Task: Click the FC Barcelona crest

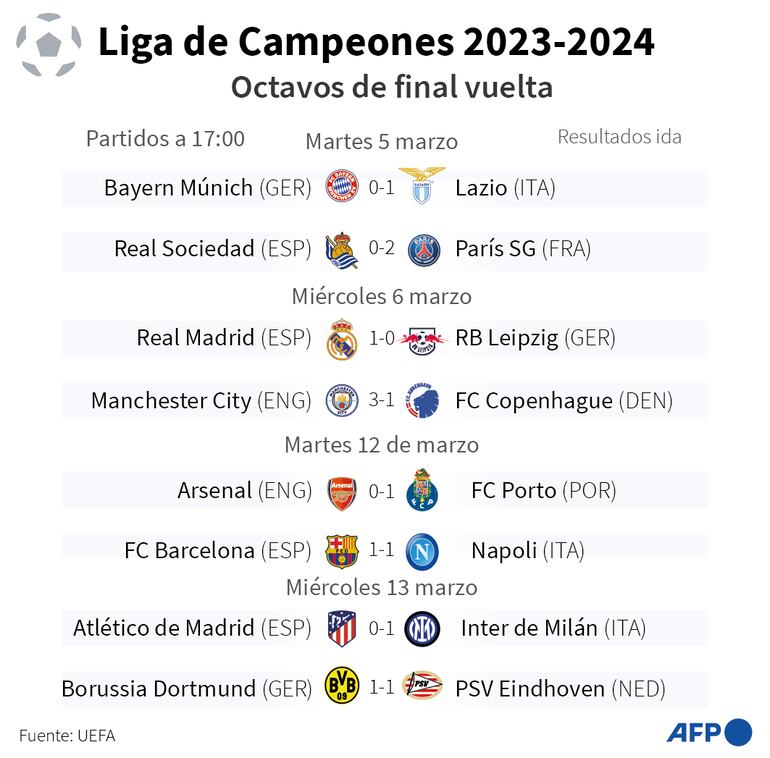Action: click(x=342, y=550)
